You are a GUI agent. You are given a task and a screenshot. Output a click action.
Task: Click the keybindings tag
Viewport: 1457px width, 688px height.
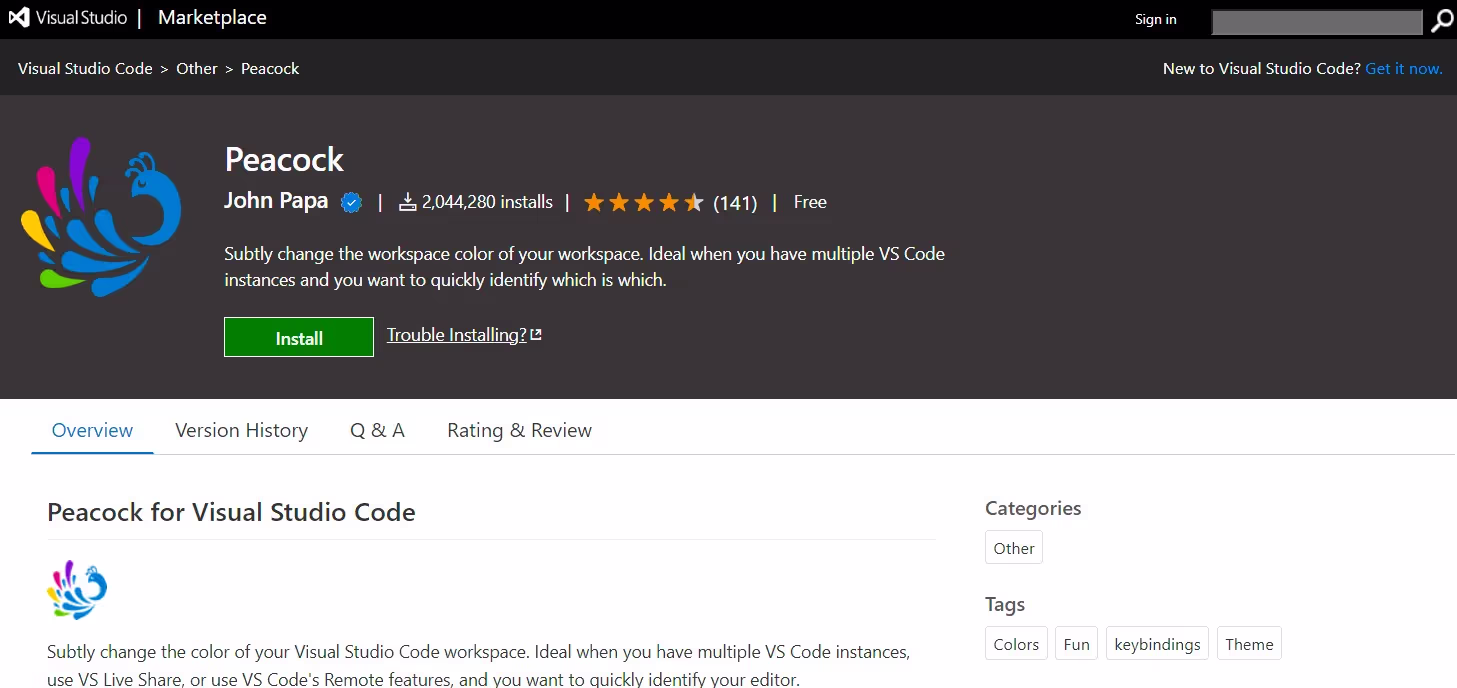coord(1157,644)
